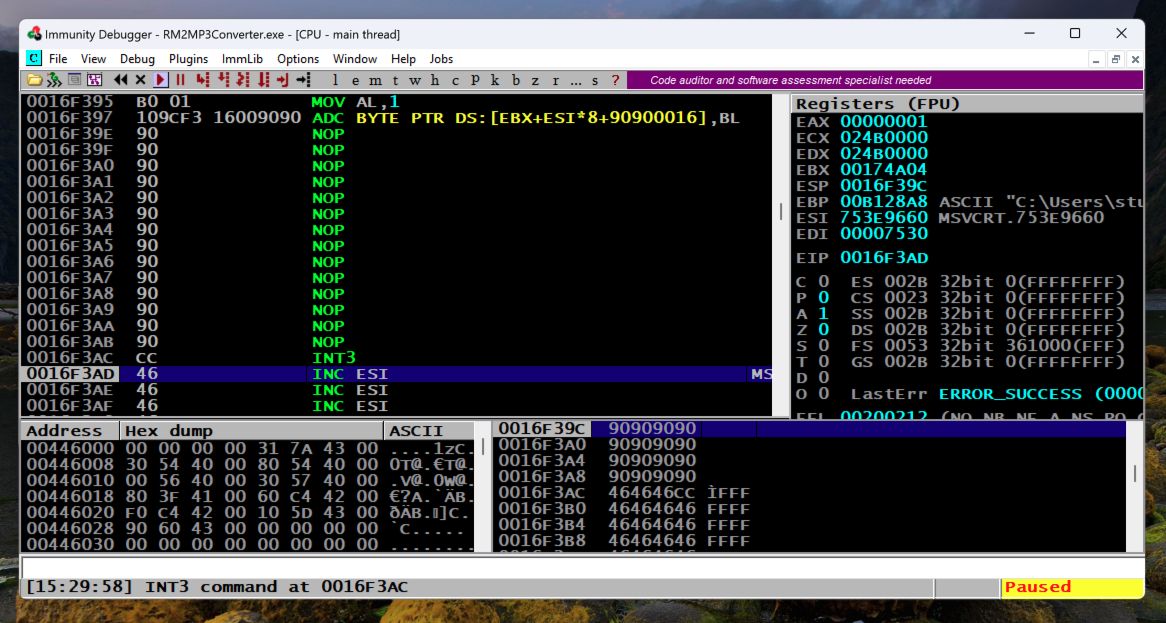This screenshot has width=1166, height=623.
Task: Minimize the inner CPU child window
Action: pyautogui.click(x=1096, y=59)
